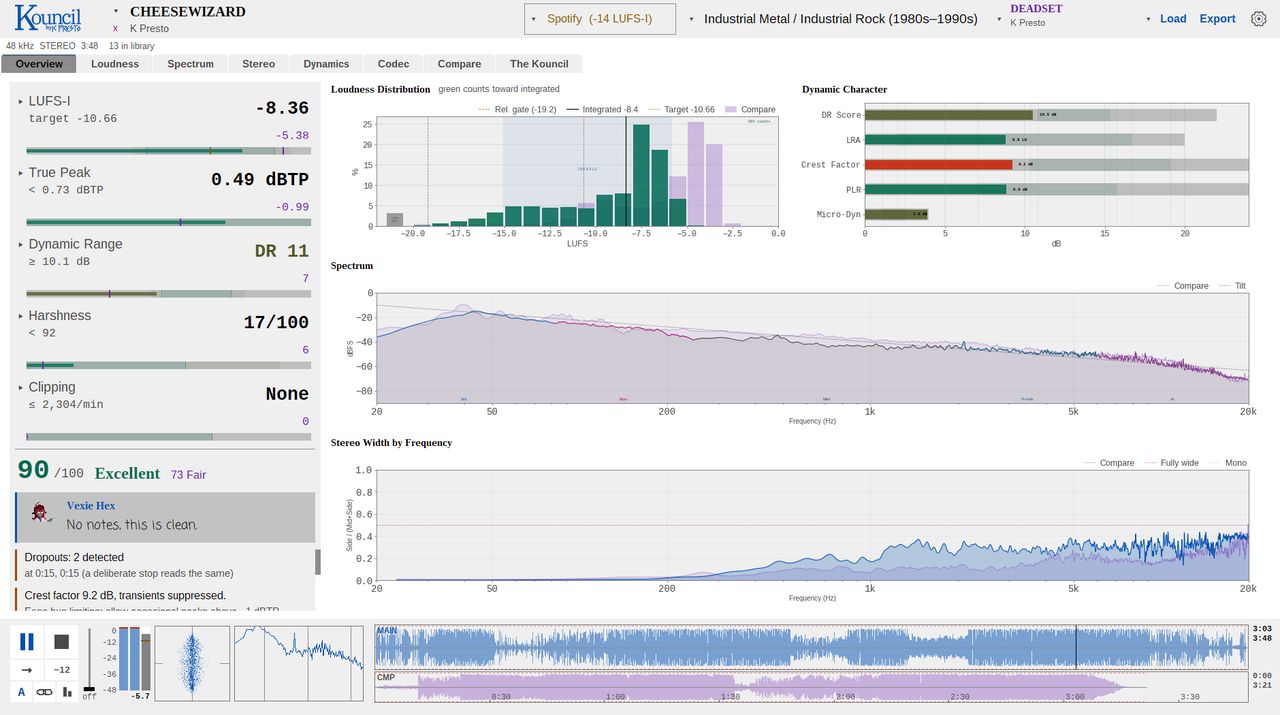This screenshot has height=715, width=1280.
Task: Open the DEADSET compare track dropdown arrow
Action: tap(998, 19)
